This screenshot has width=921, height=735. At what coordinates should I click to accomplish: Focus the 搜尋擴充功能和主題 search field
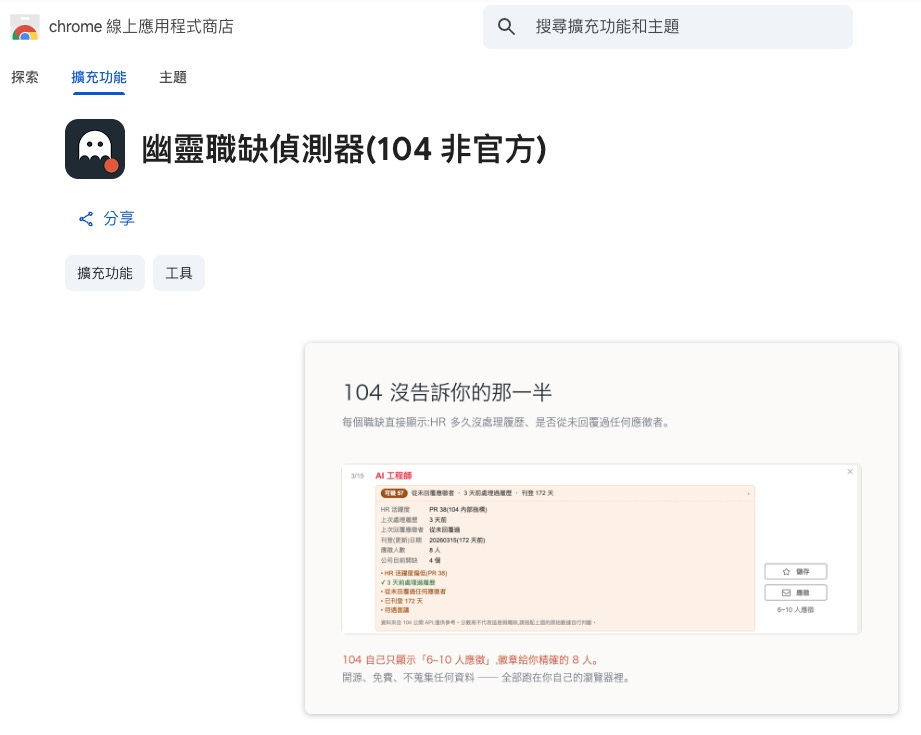coord(667,27)
